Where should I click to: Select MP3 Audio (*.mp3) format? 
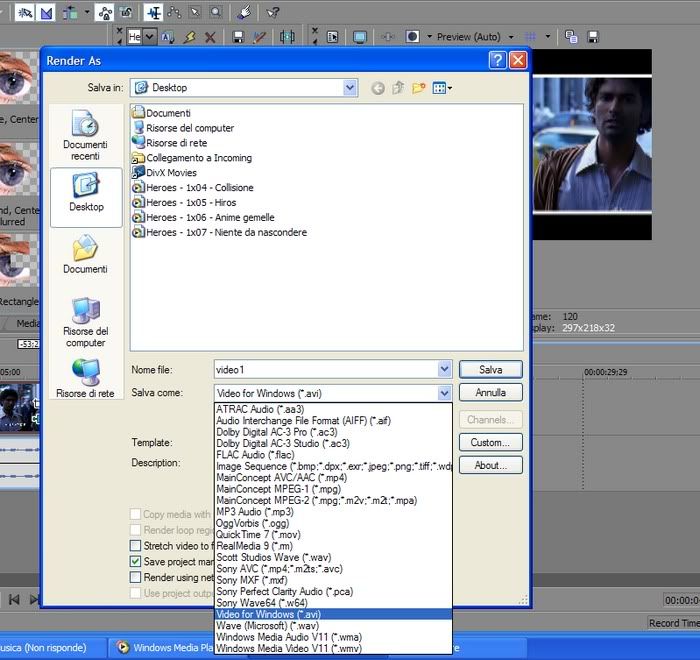click(x=333, y=512)
